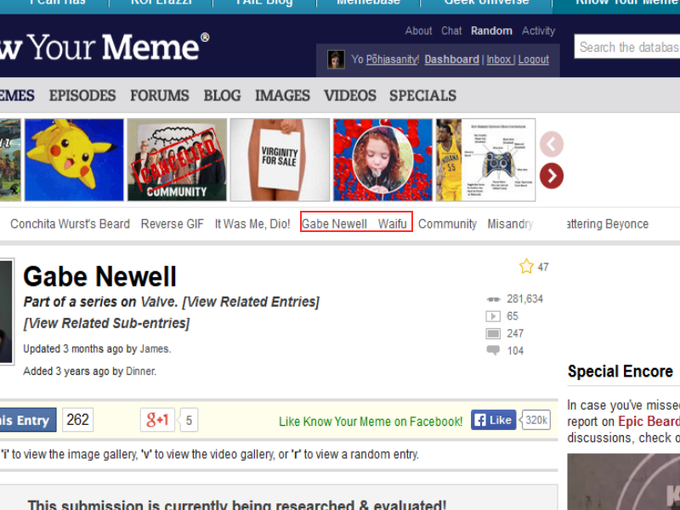Click the Facebook Like button
The width and height of the screenshot is (680, 510).
click(x=494, y=420)
